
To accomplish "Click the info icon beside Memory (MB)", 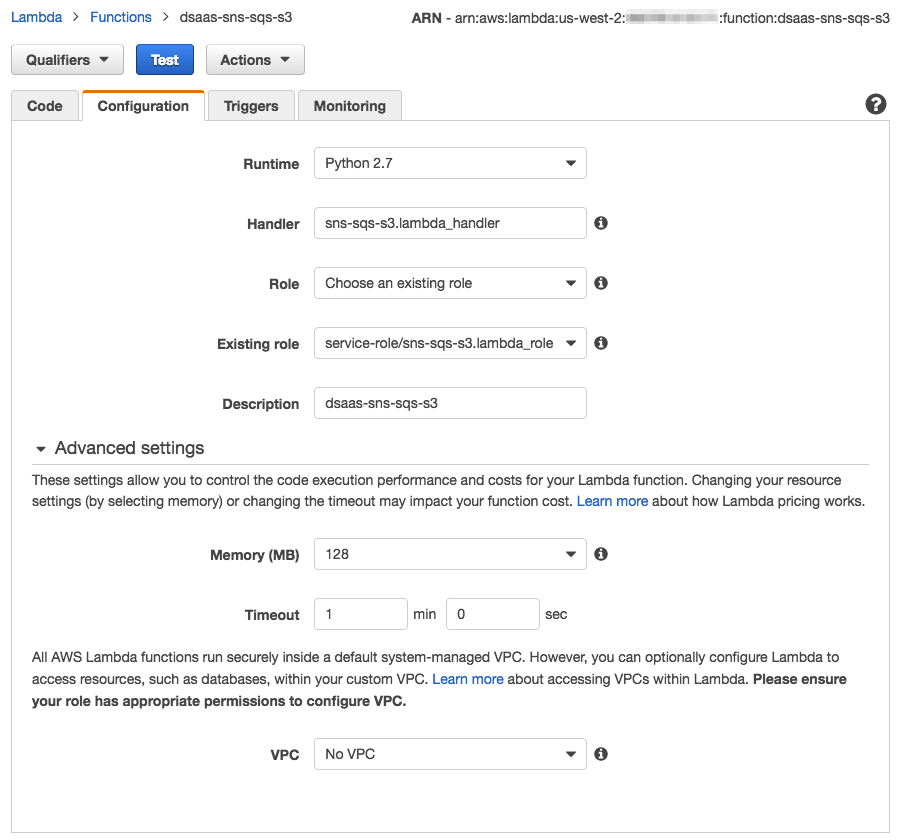I will [600, 554].
